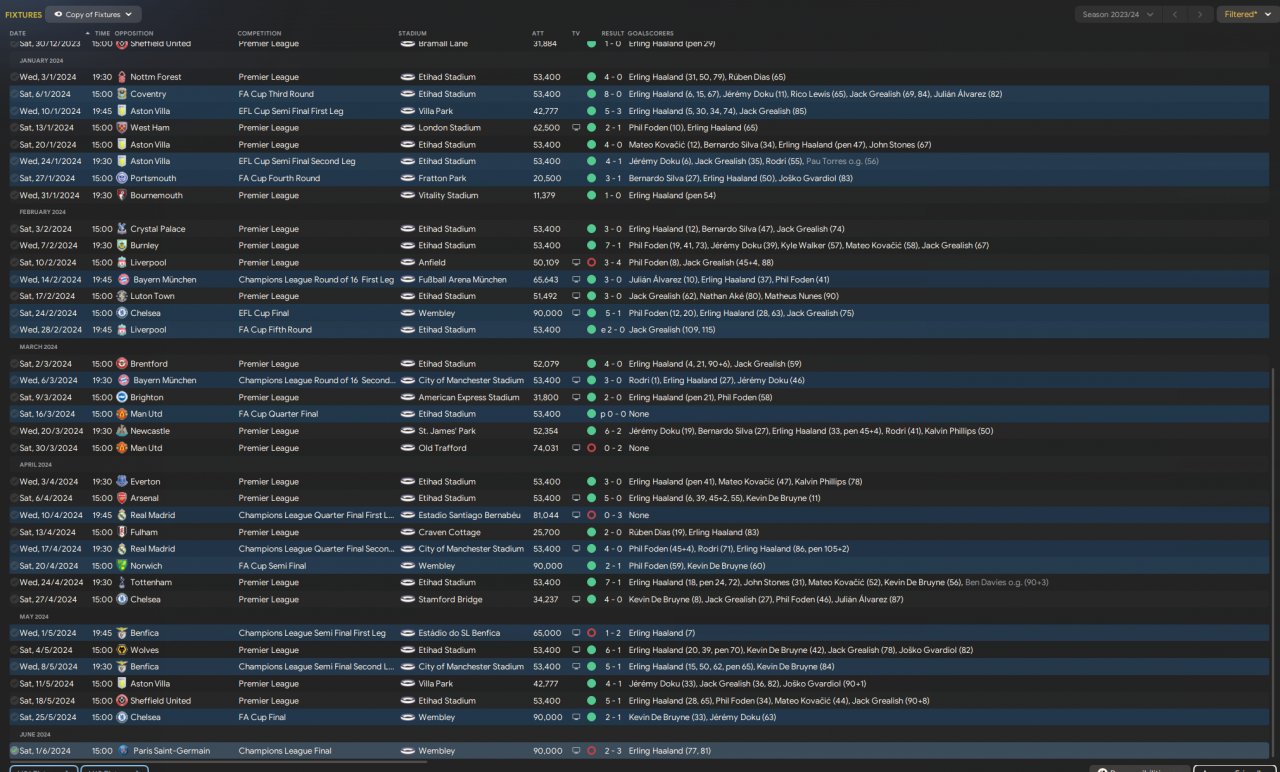Toggle the selector circle for Wed, 3/1/2024
Image resolution: width=1280 pixels, height=772 pixels.
14,77
